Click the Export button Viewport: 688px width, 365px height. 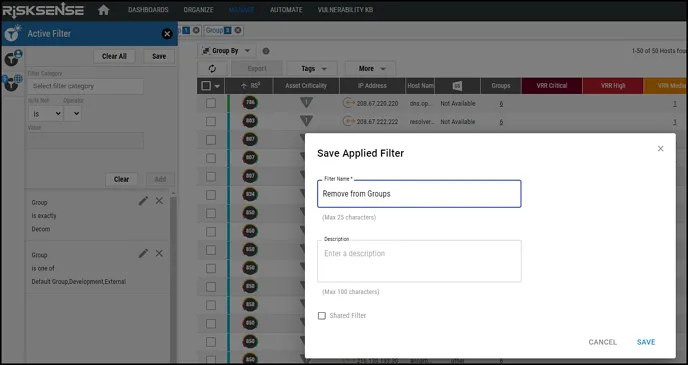click(x=257, y=68)
